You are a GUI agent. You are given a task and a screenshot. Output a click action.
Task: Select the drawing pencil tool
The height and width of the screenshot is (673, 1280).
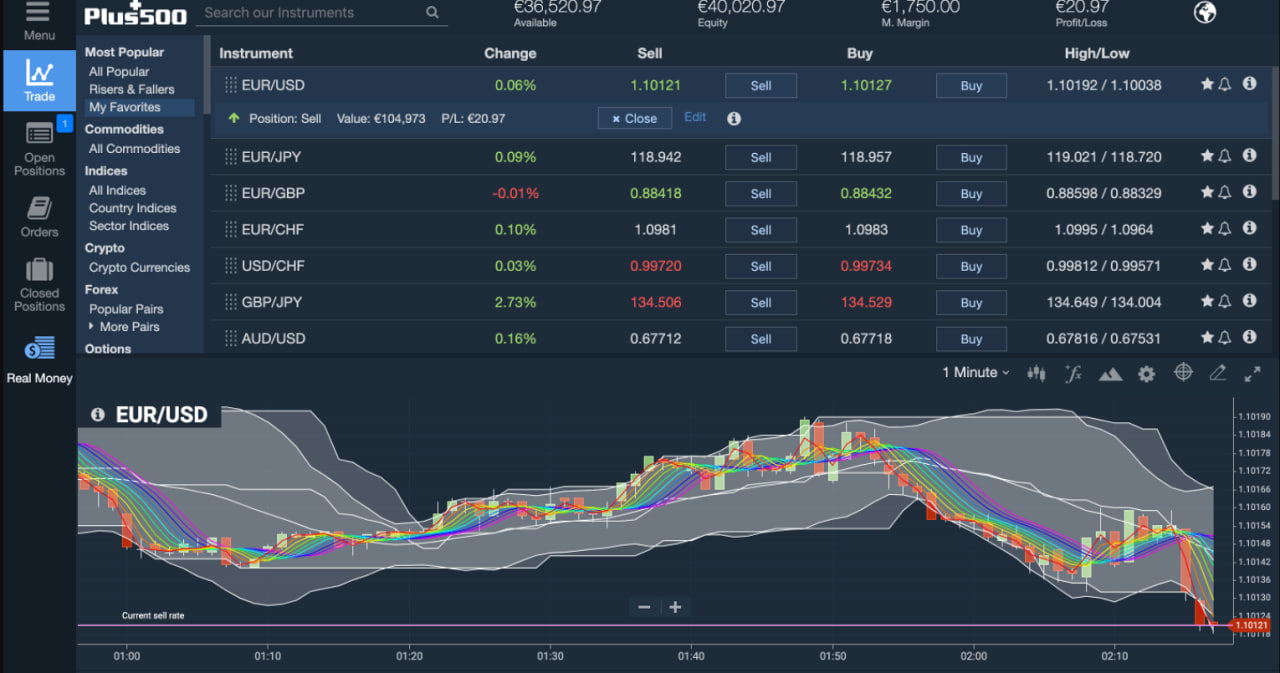[1217, 373]
